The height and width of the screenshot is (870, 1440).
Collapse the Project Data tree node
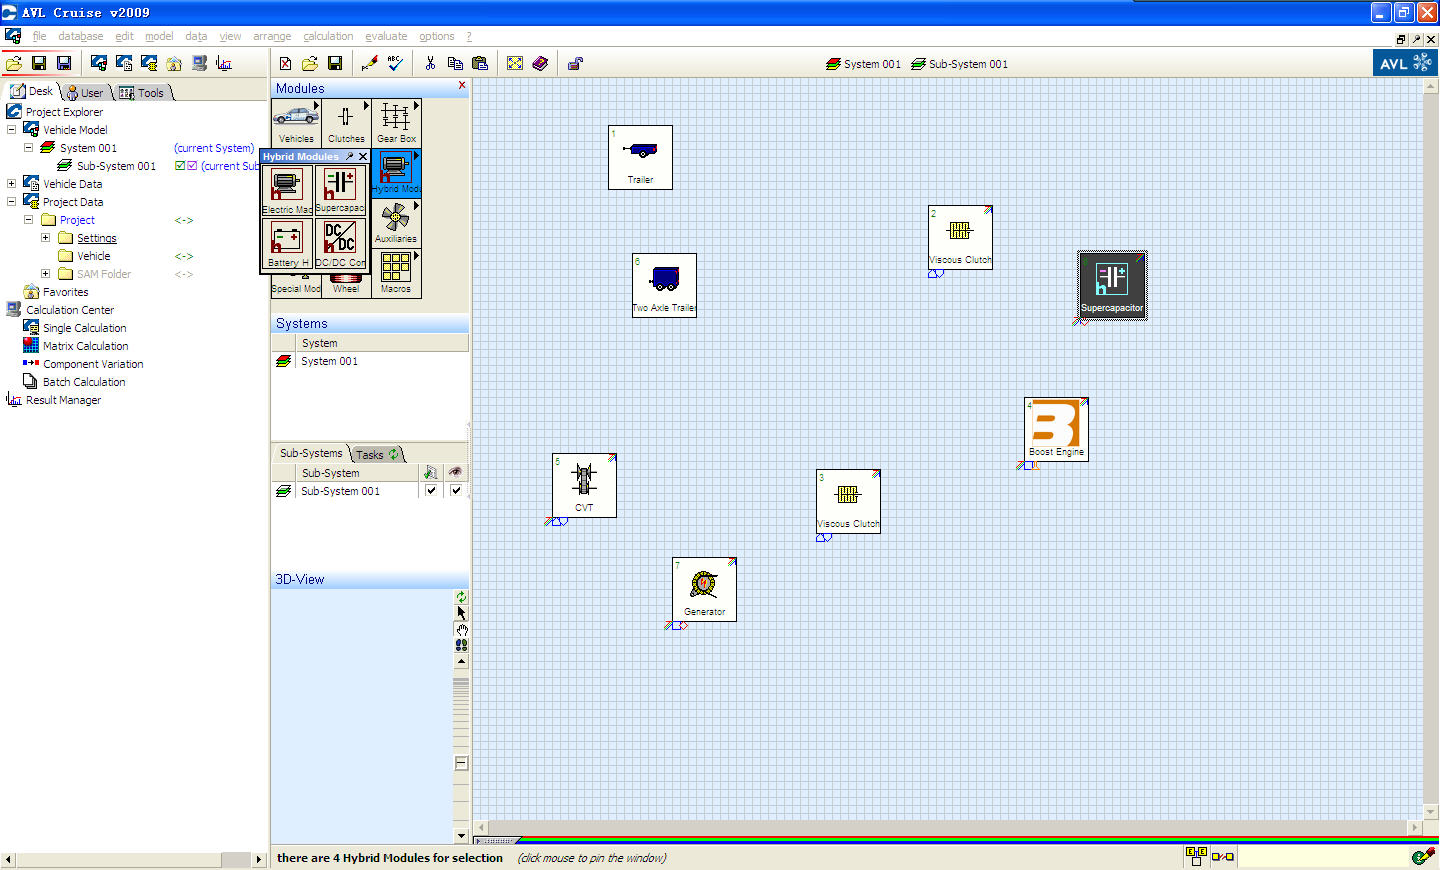pos(12,202)
